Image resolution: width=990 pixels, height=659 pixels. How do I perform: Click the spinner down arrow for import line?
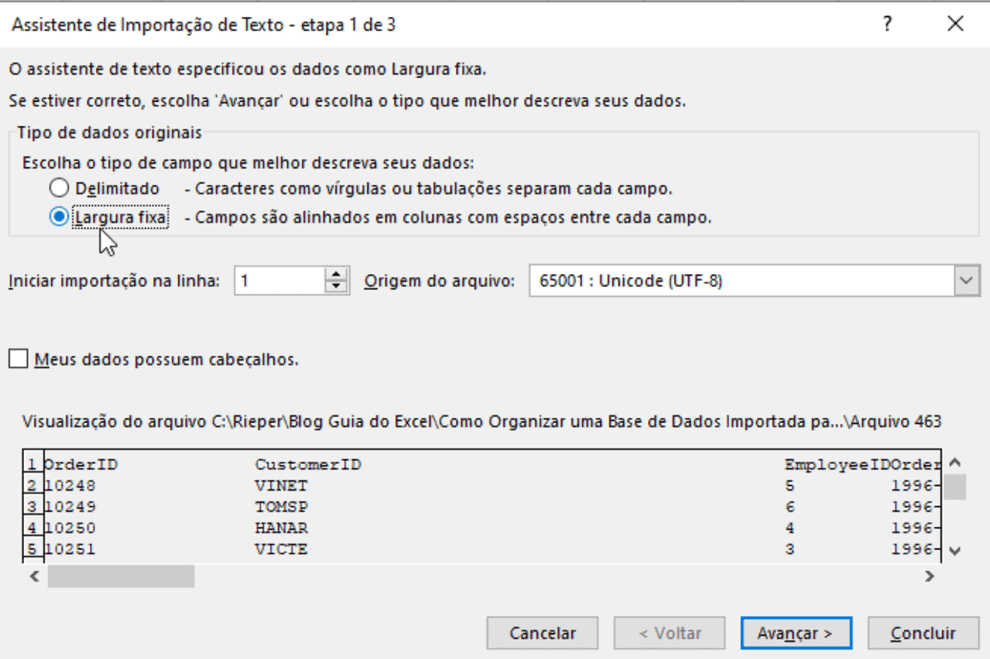tap(337, 286)
